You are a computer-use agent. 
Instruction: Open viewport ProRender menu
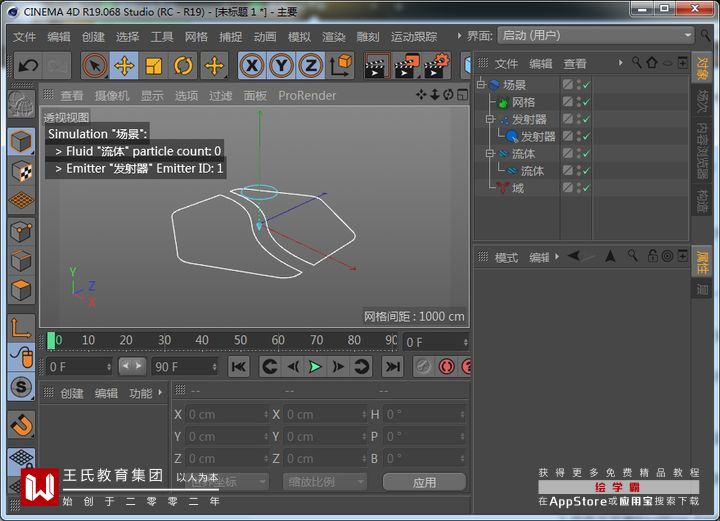[307, 95]
